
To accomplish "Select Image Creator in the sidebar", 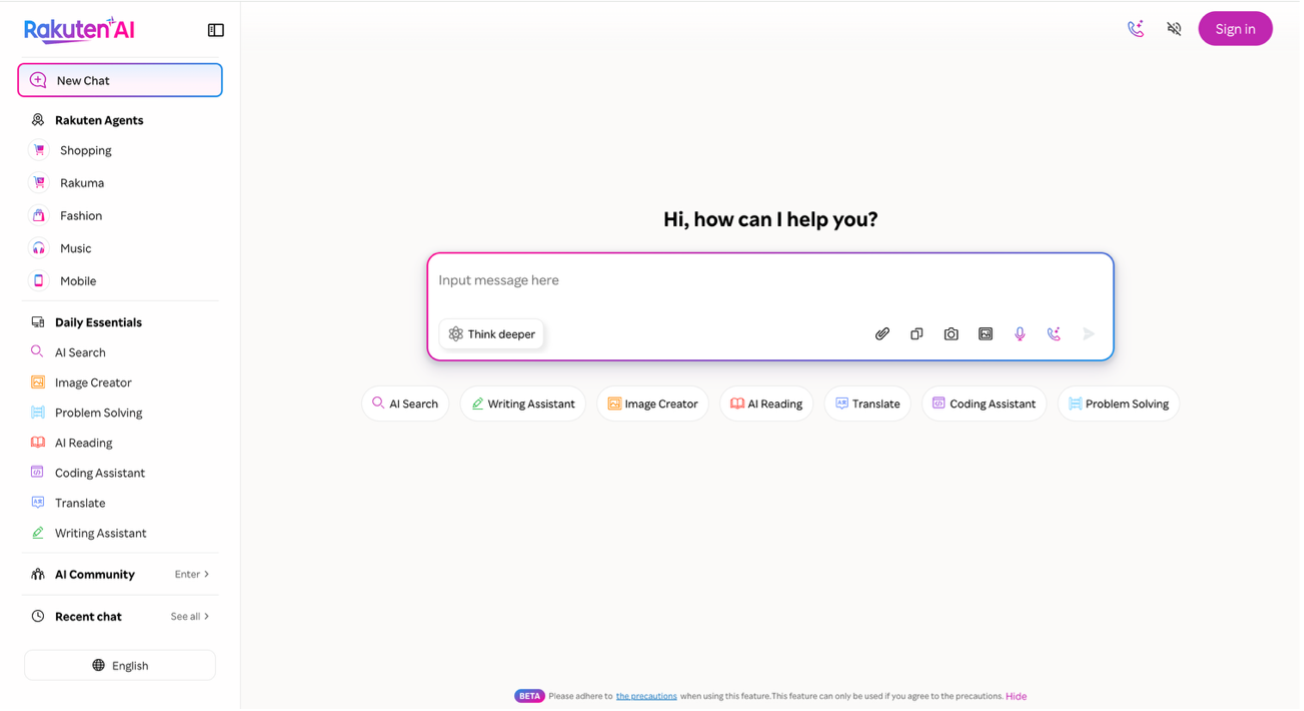I will click(x=93, y=383).
